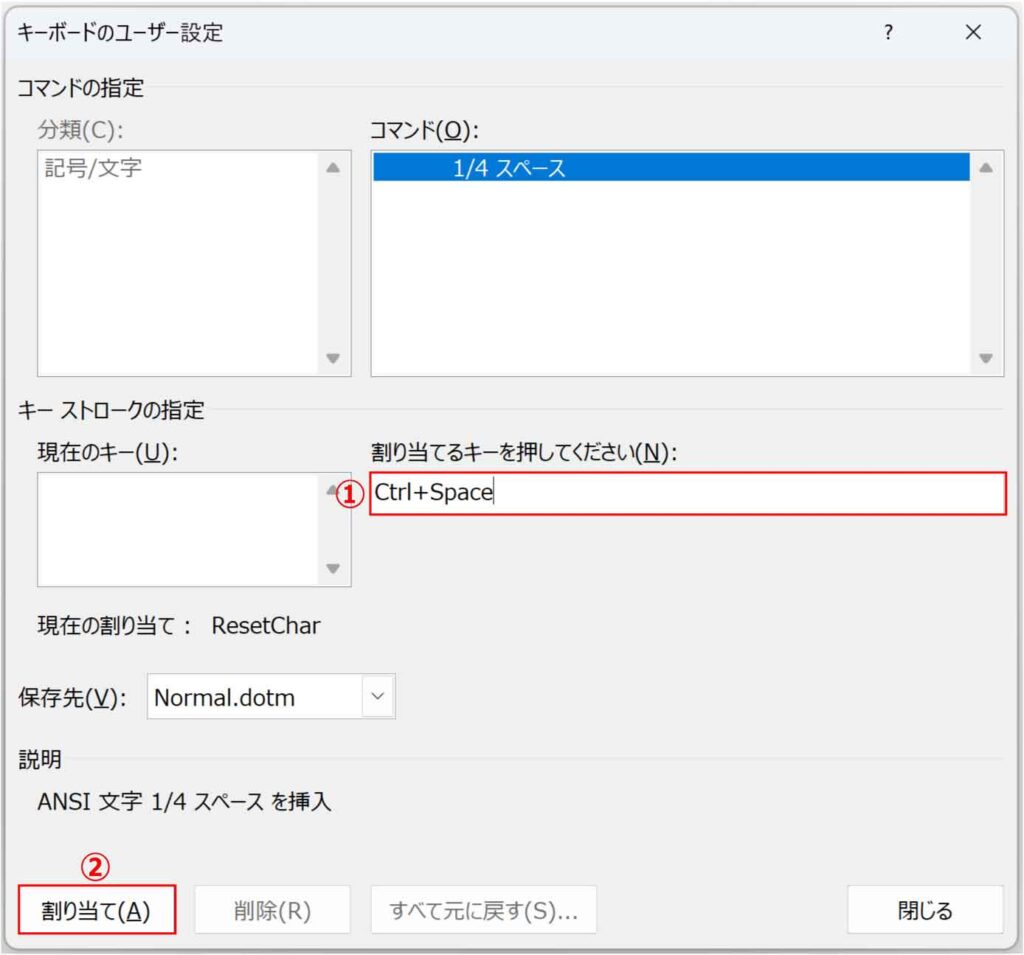Click the すべて元に戻す(S)... button
The image size is (1024, 955).
[483, 909]
